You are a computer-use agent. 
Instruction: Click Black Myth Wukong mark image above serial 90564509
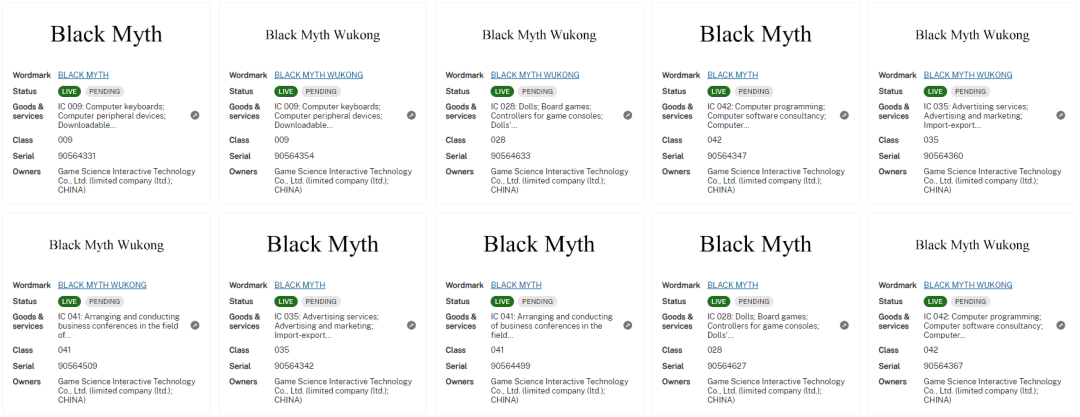click(106, 245)
